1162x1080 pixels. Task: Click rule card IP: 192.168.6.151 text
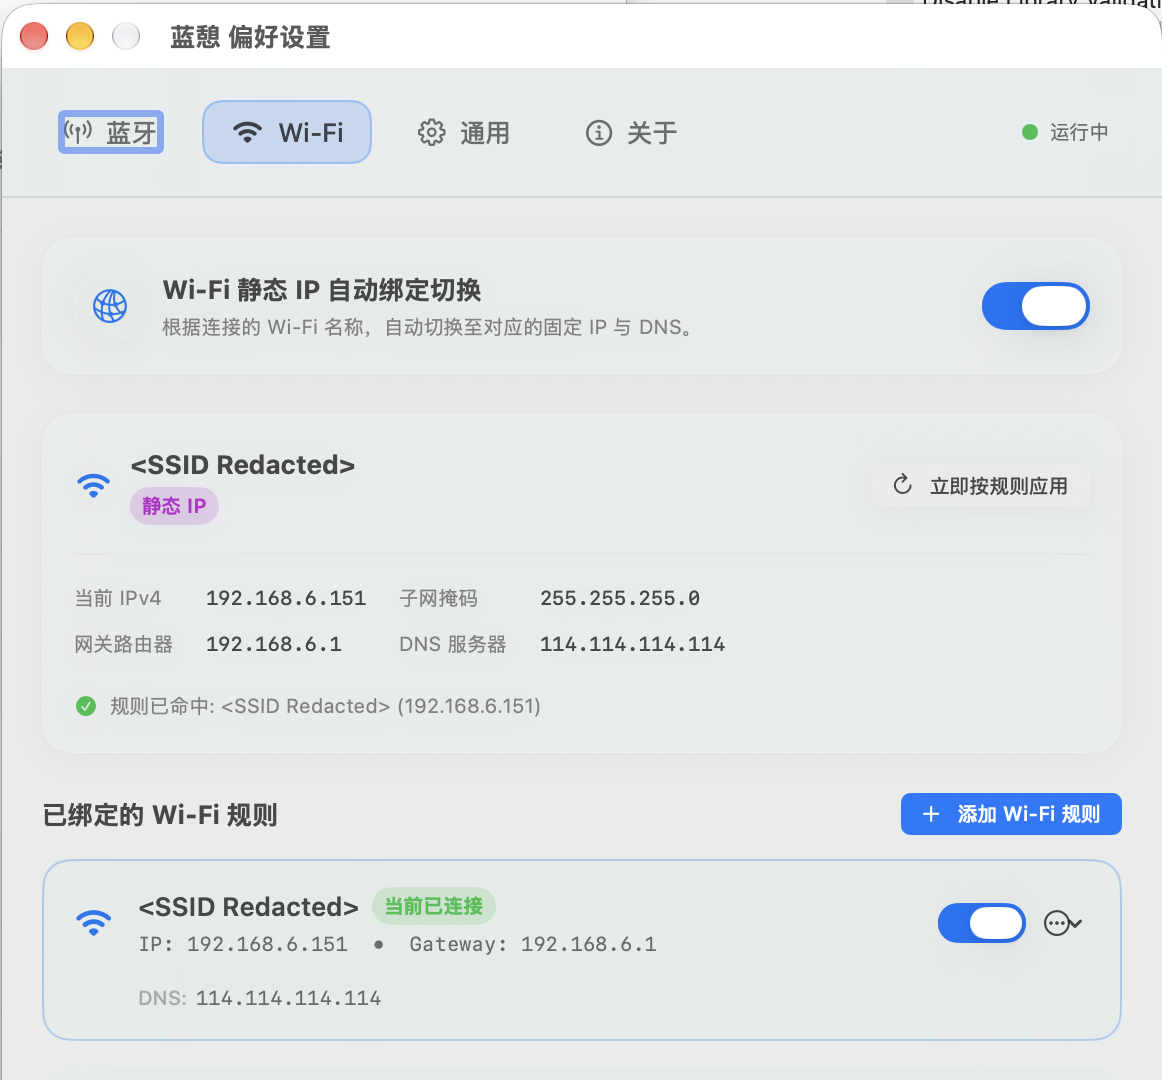point(243,944)
